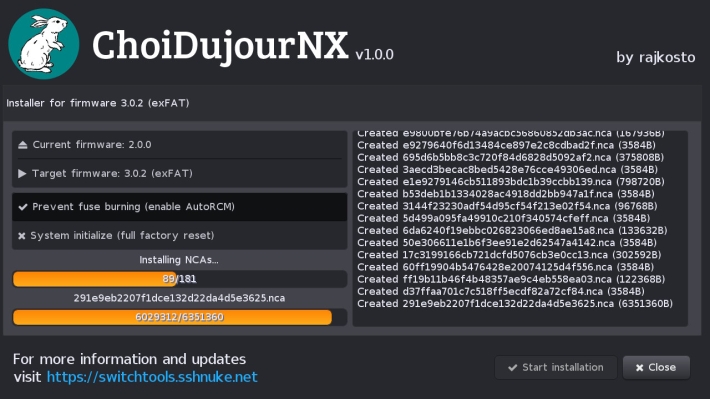The width and height of the screenshot is (710, 399).
Task: Open the switchtools.sshnuke.net link
Action: [152, 377]
